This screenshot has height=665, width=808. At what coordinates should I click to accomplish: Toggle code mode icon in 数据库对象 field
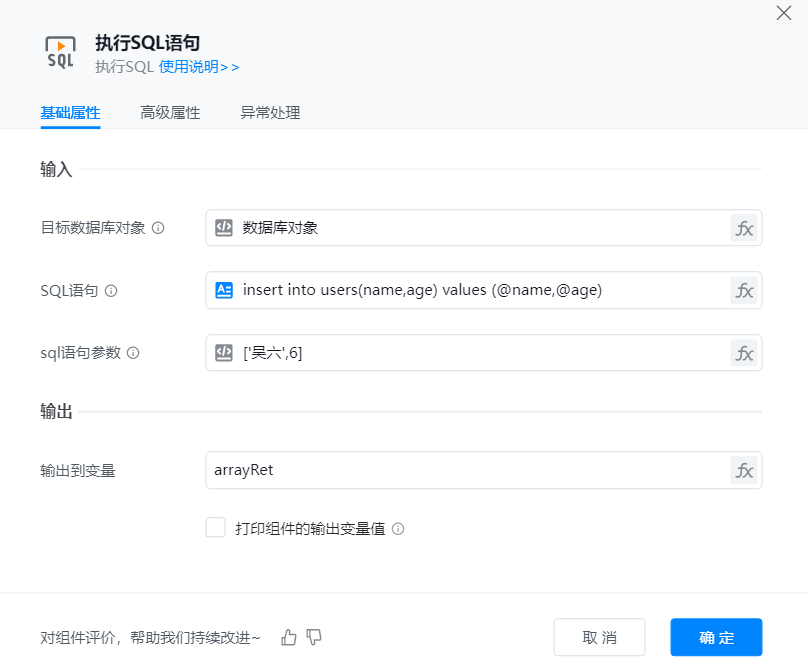coord(224,228)
